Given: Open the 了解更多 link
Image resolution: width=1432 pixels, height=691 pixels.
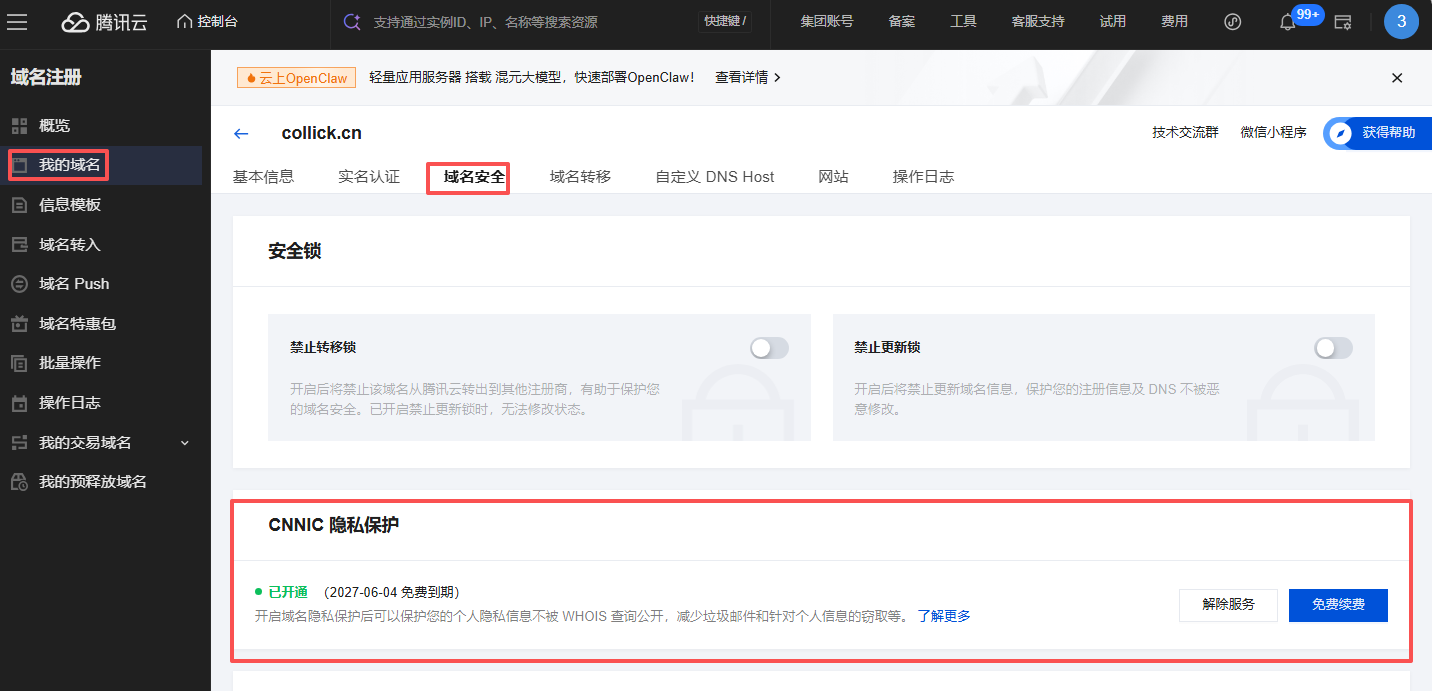Looking at the screenshot, I should (x=944, y=616).
